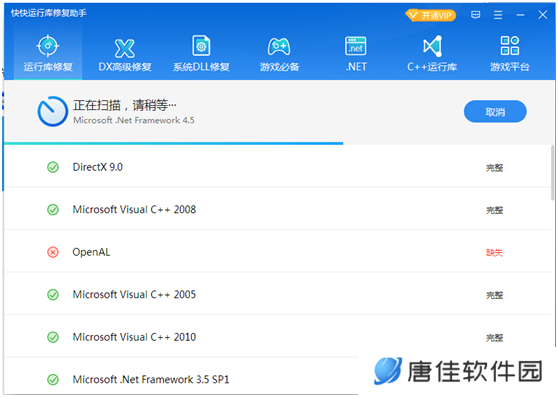Click green check beside Visual C++ 2010

click(53, 337)
